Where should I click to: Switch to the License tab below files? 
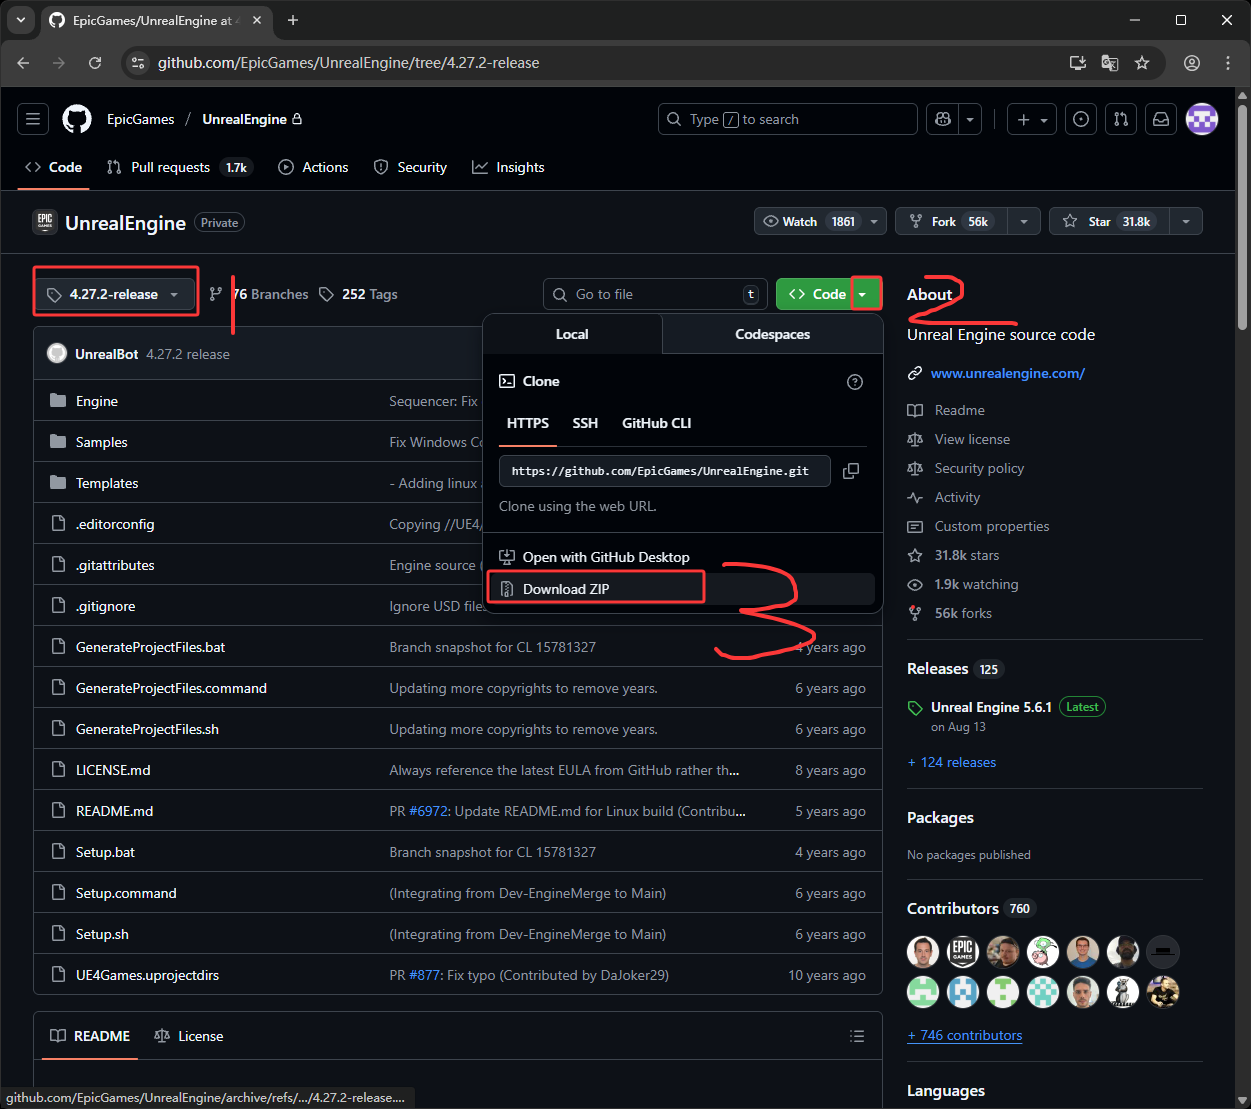pyautogui.click(x=188, y=1036)
